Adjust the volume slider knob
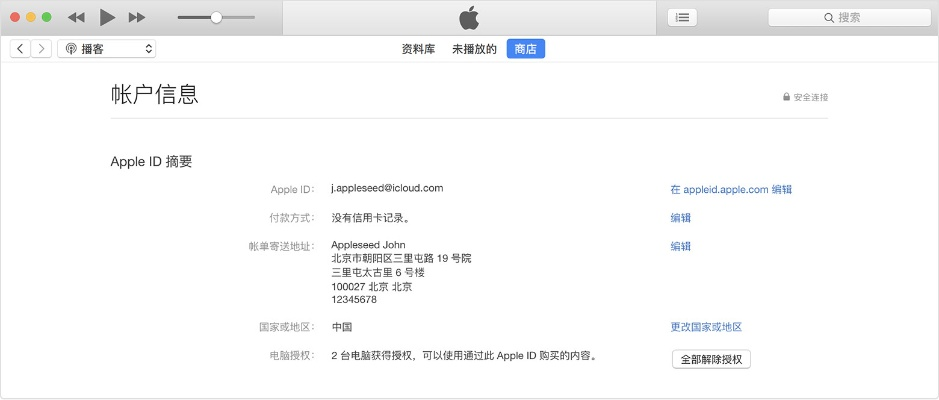The image size is (939, 400). [x=216, y=17]
